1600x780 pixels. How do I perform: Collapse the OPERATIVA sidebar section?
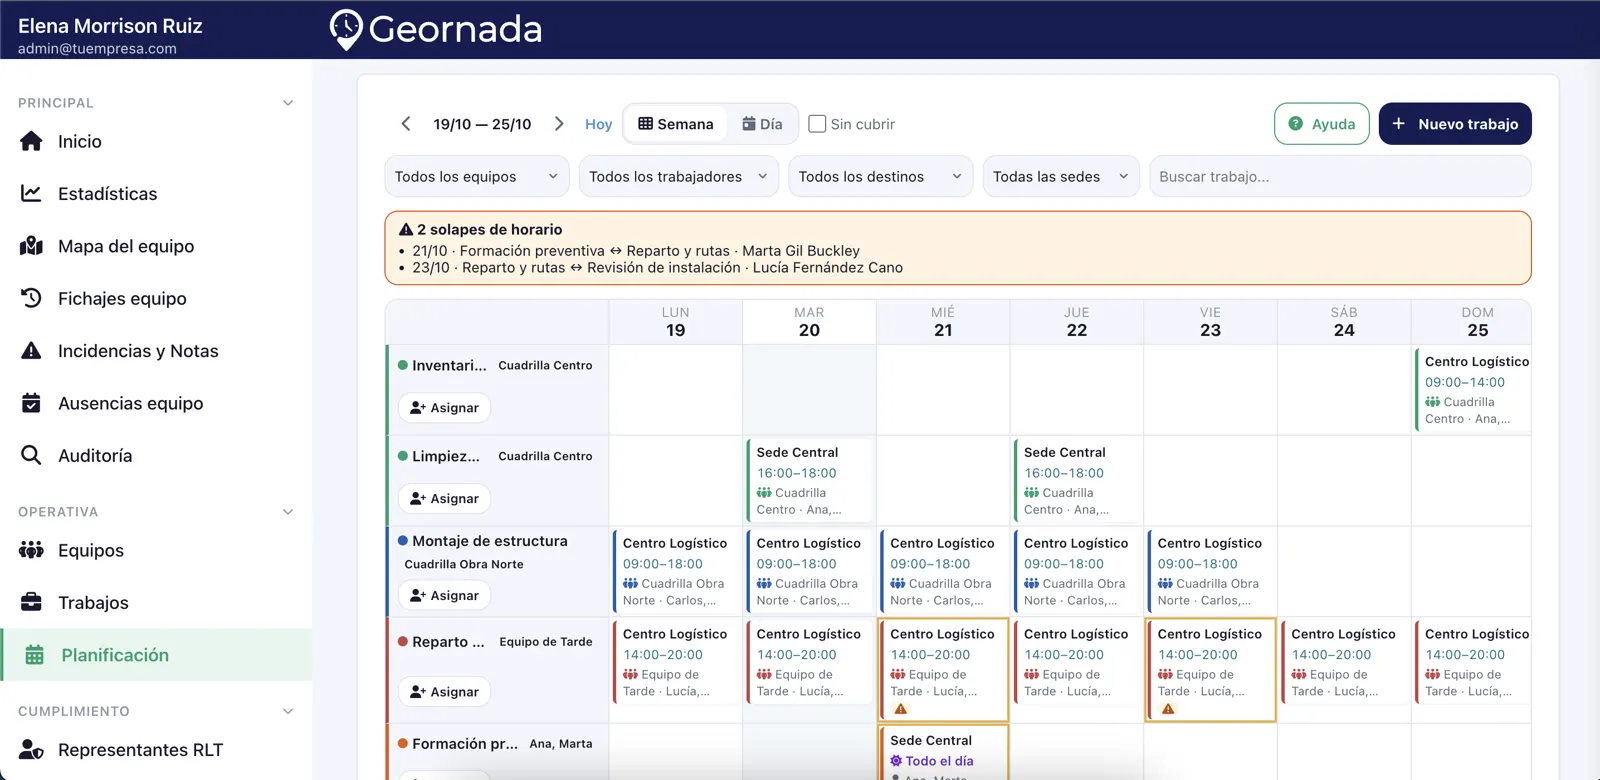tap(288, 512)
